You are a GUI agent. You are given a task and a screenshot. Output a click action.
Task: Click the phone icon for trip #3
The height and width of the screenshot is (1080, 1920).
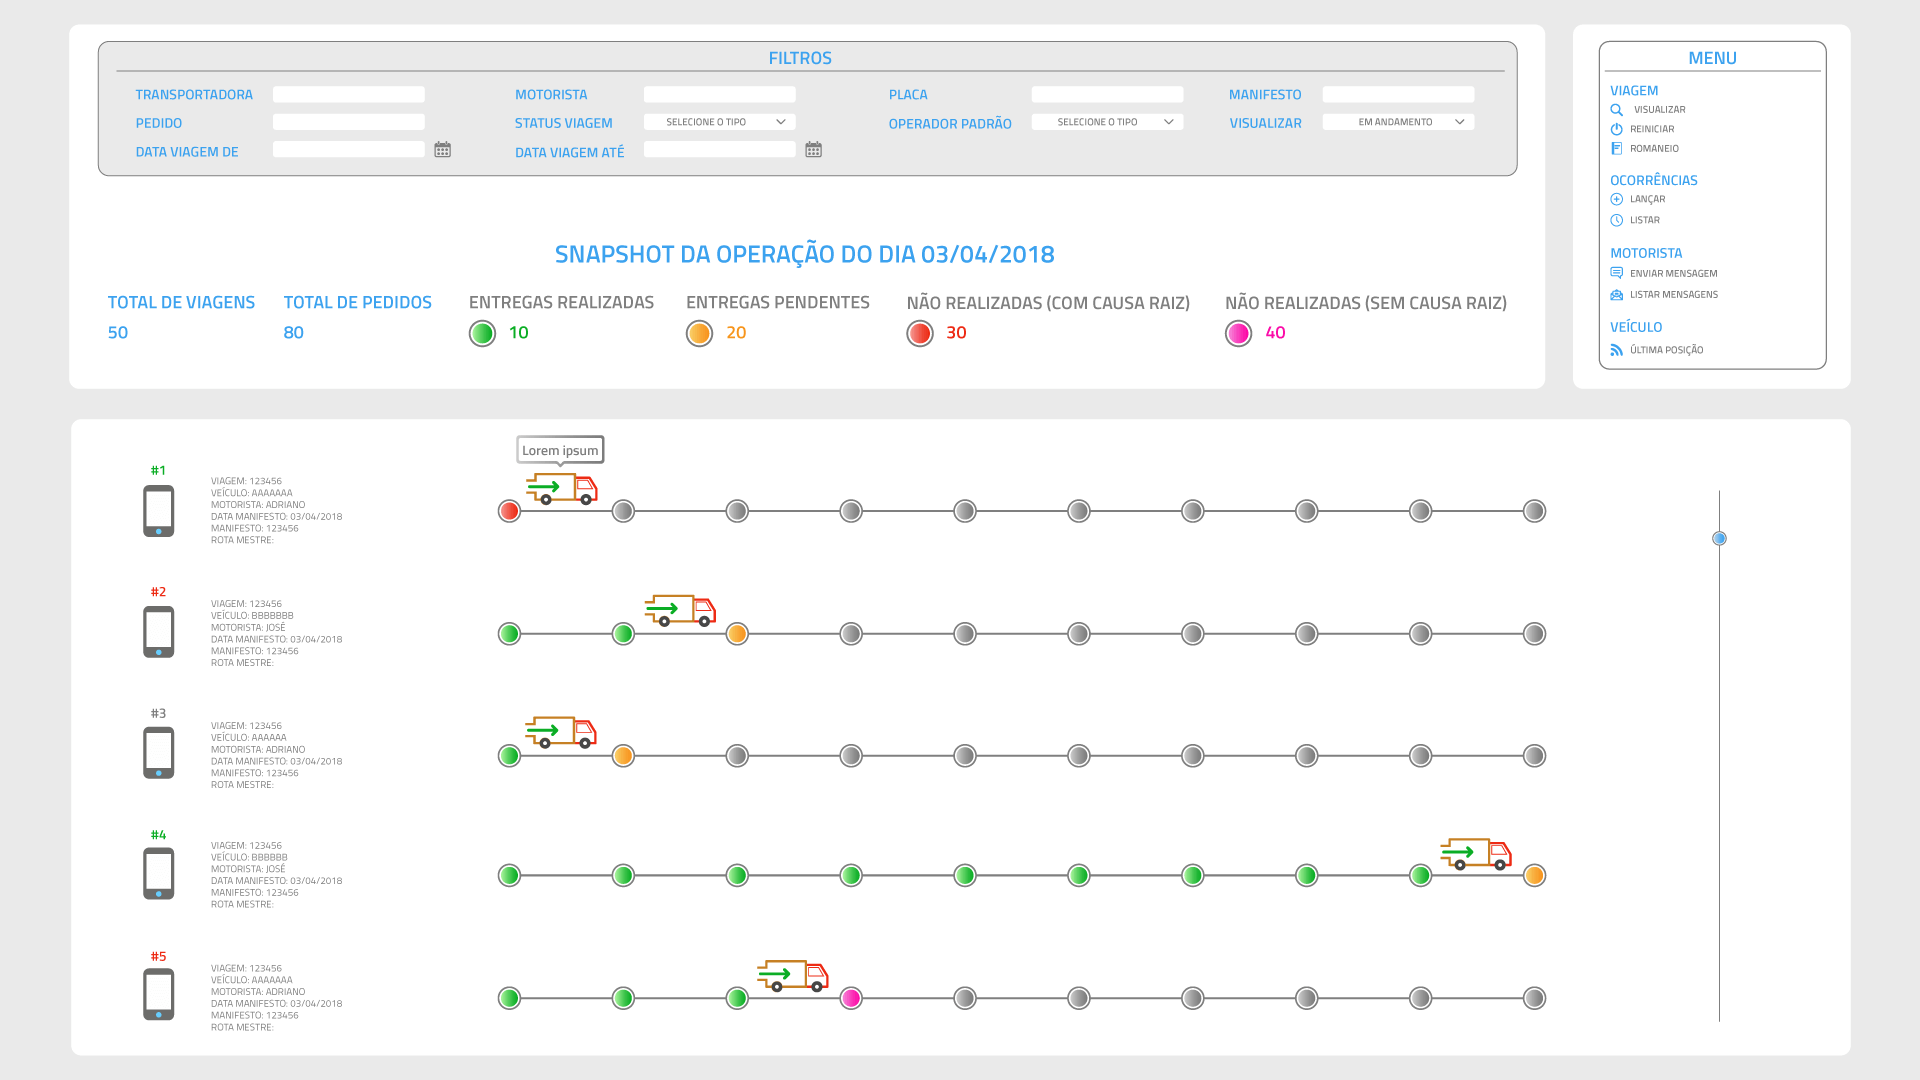click(158, 753)
